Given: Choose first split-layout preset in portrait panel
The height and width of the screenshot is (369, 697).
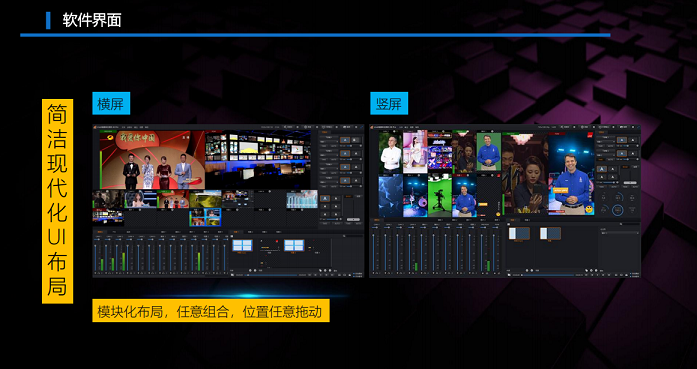Looking at the screenshot, I should (x=519, y=234).
